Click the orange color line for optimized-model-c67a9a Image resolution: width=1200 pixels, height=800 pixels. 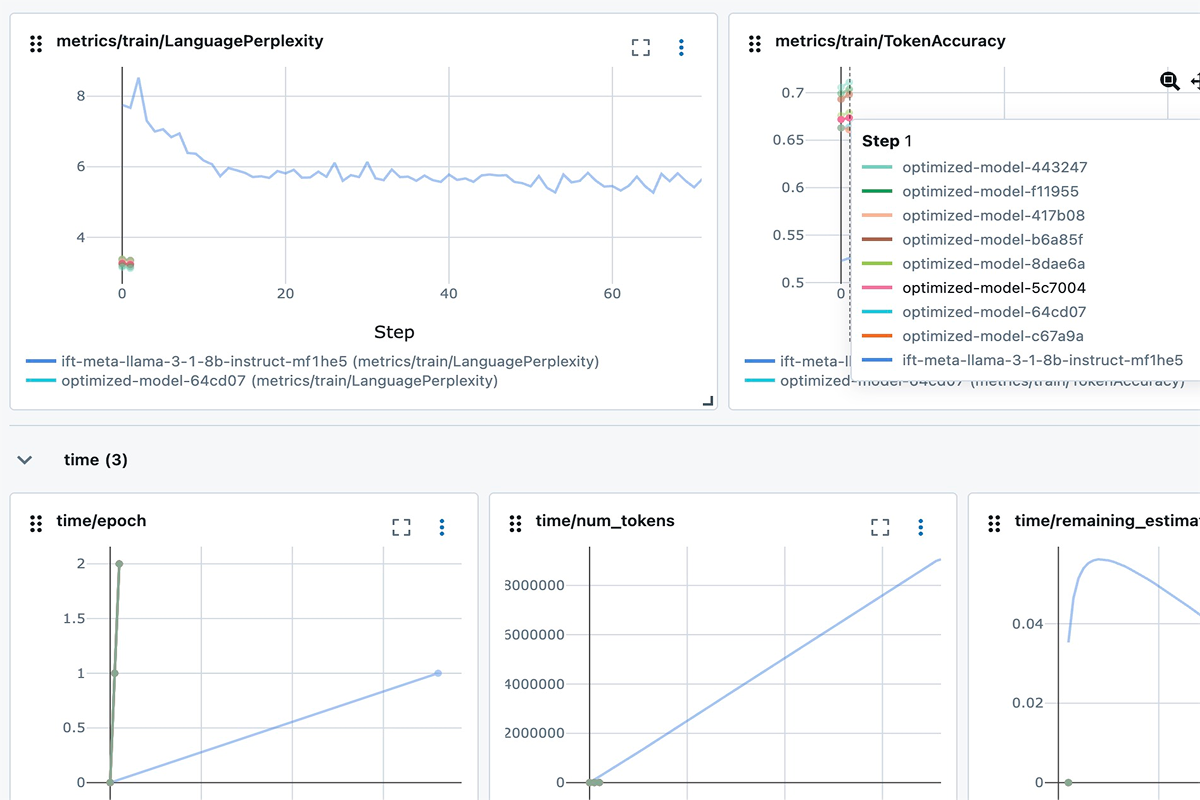pos(876,336)
